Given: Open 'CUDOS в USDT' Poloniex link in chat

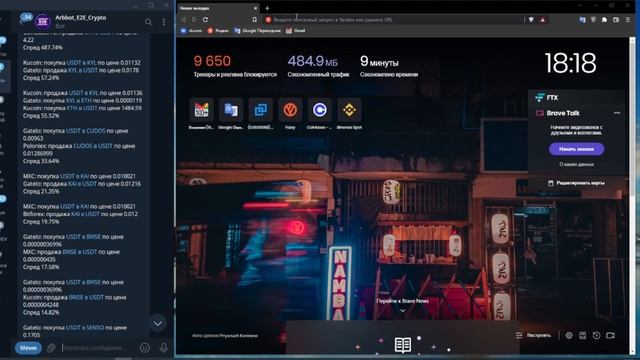Looking at the screenshot, I should click(93, 146).
